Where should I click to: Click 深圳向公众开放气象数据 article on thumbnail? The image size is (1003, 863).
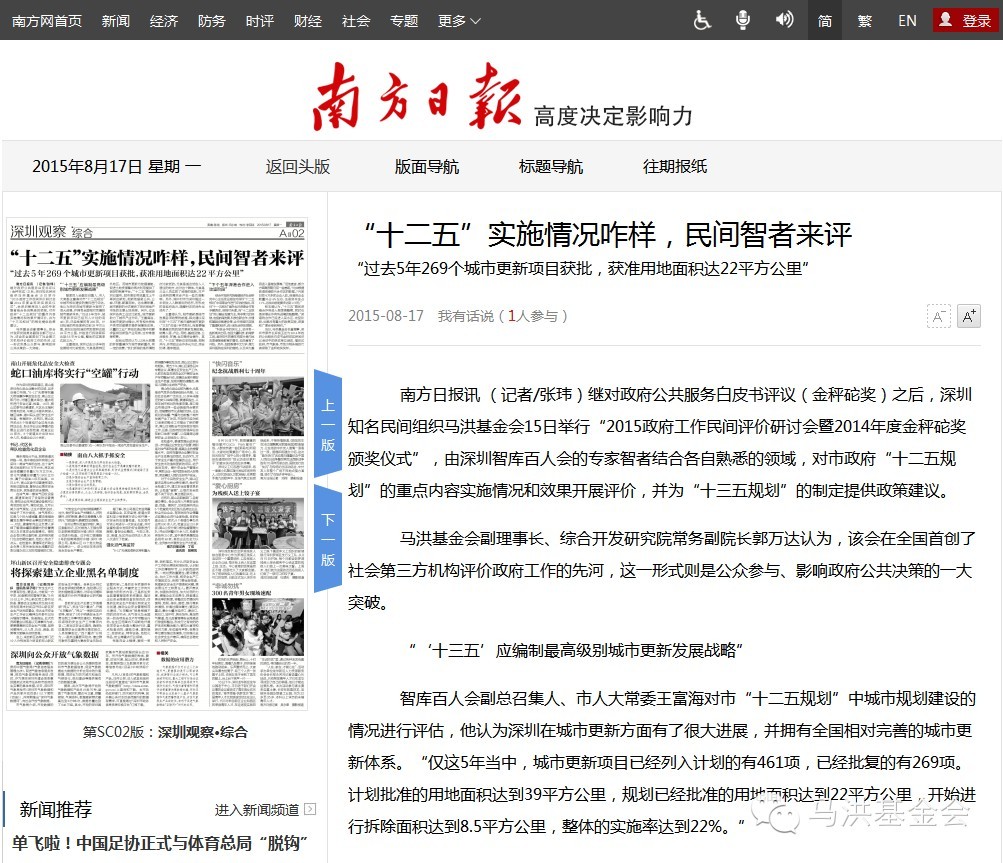coord(55,654)
